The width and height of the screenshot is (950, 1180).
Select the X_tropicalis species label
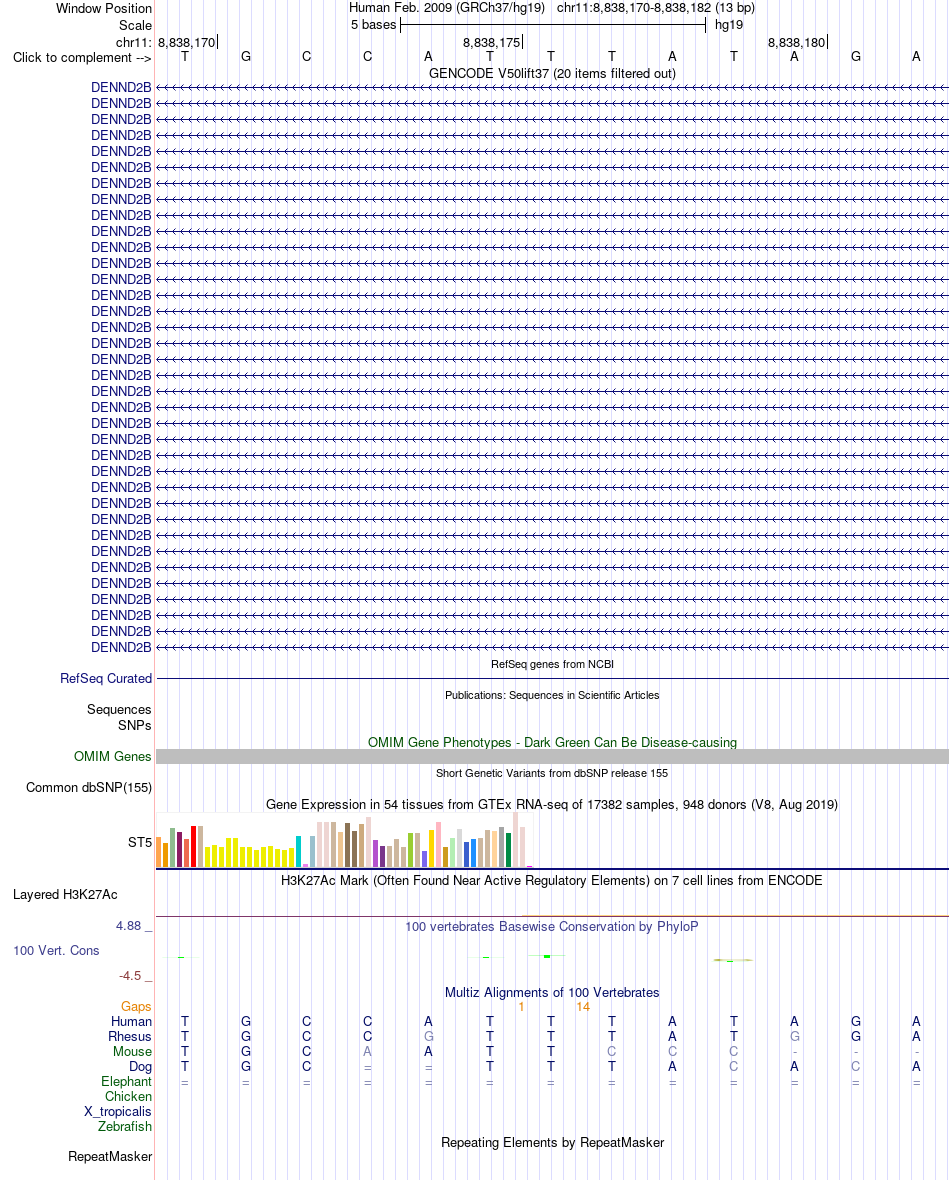pyautogui.click(x=117, y=1112)
